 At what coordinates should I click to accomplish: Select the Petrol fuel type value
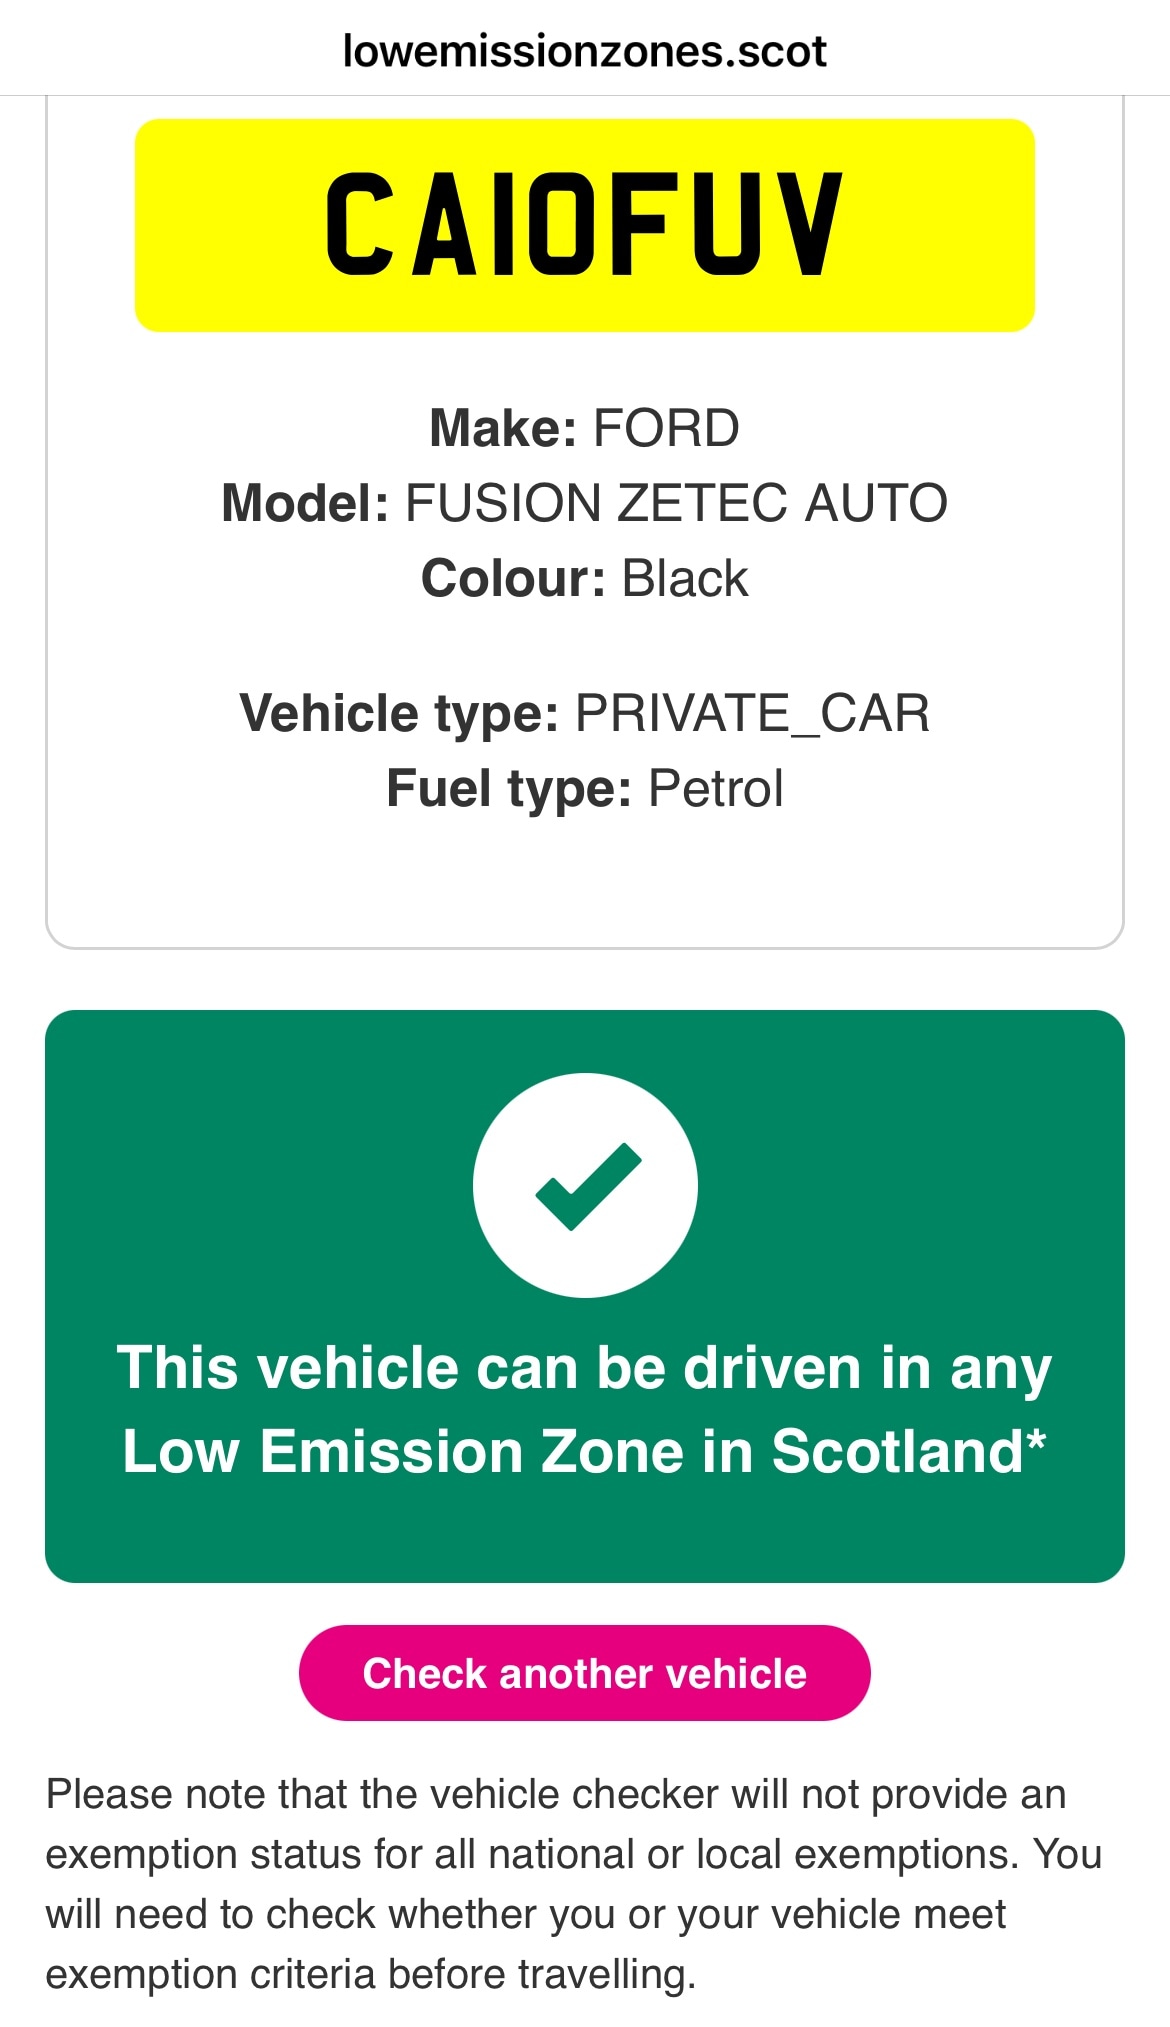[x=716, y=788]
